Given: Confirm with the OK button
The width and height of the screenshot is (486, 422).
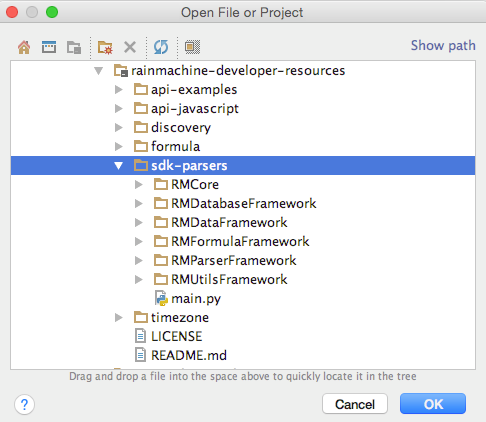Looking at the screenshot, I should (433, 404).
